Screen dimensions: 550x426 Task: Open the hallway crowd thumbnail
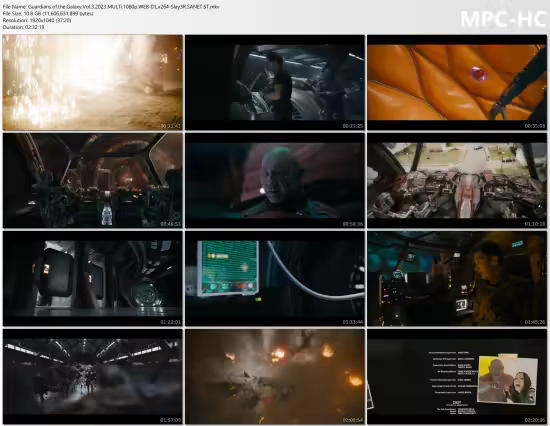pyautogui.click(x=93, y=377)
